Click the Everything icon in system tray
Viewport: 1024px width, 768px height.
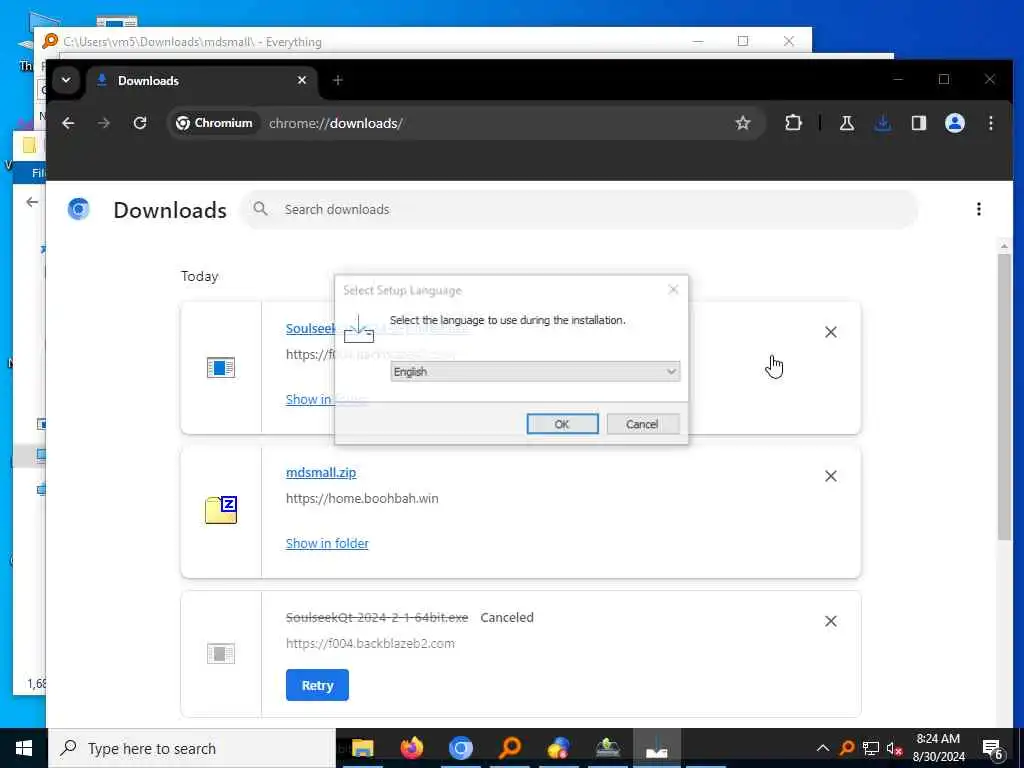point(847,748)
